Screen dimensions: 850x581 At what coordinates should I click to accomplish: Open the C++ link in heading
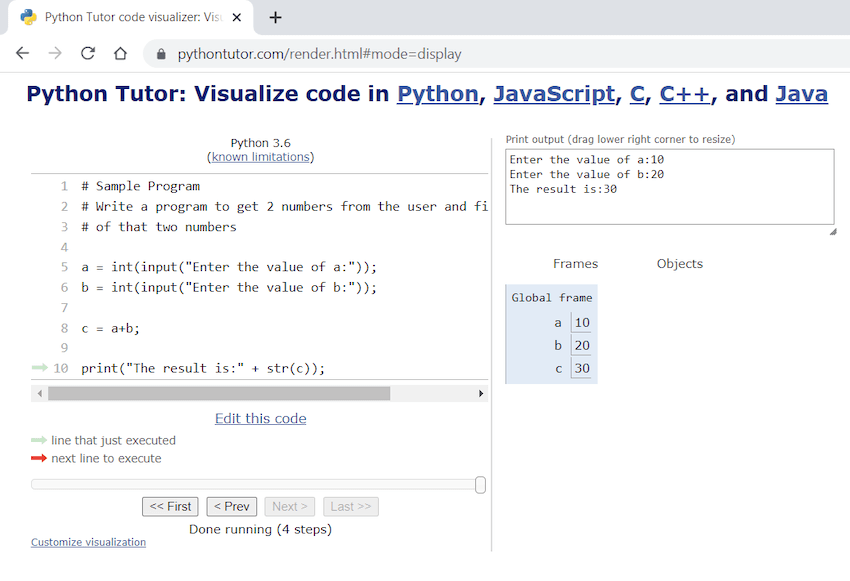(x=685, y=94)
